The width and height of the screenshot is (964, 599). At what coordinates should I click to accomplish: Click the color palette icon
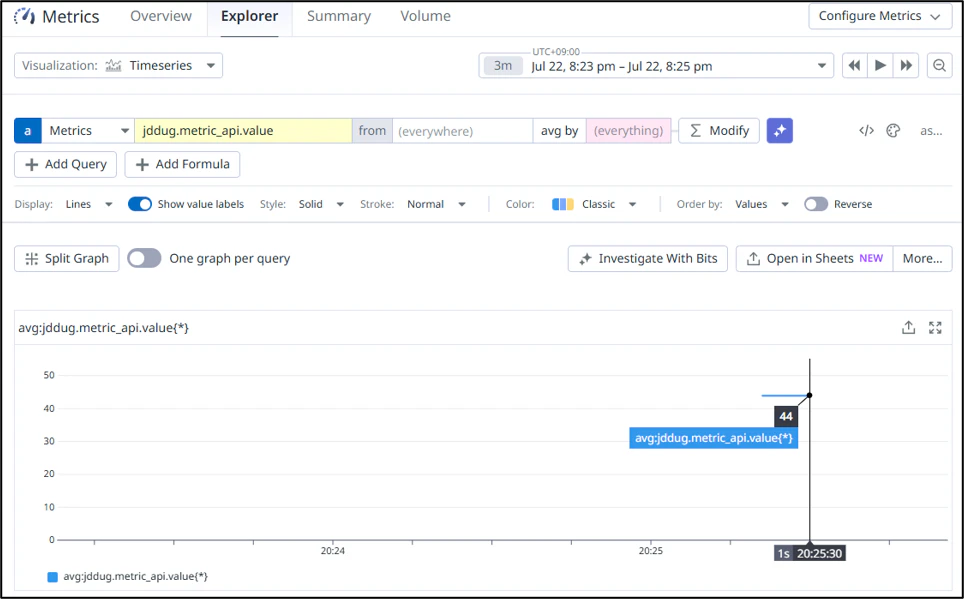point(893,130)
